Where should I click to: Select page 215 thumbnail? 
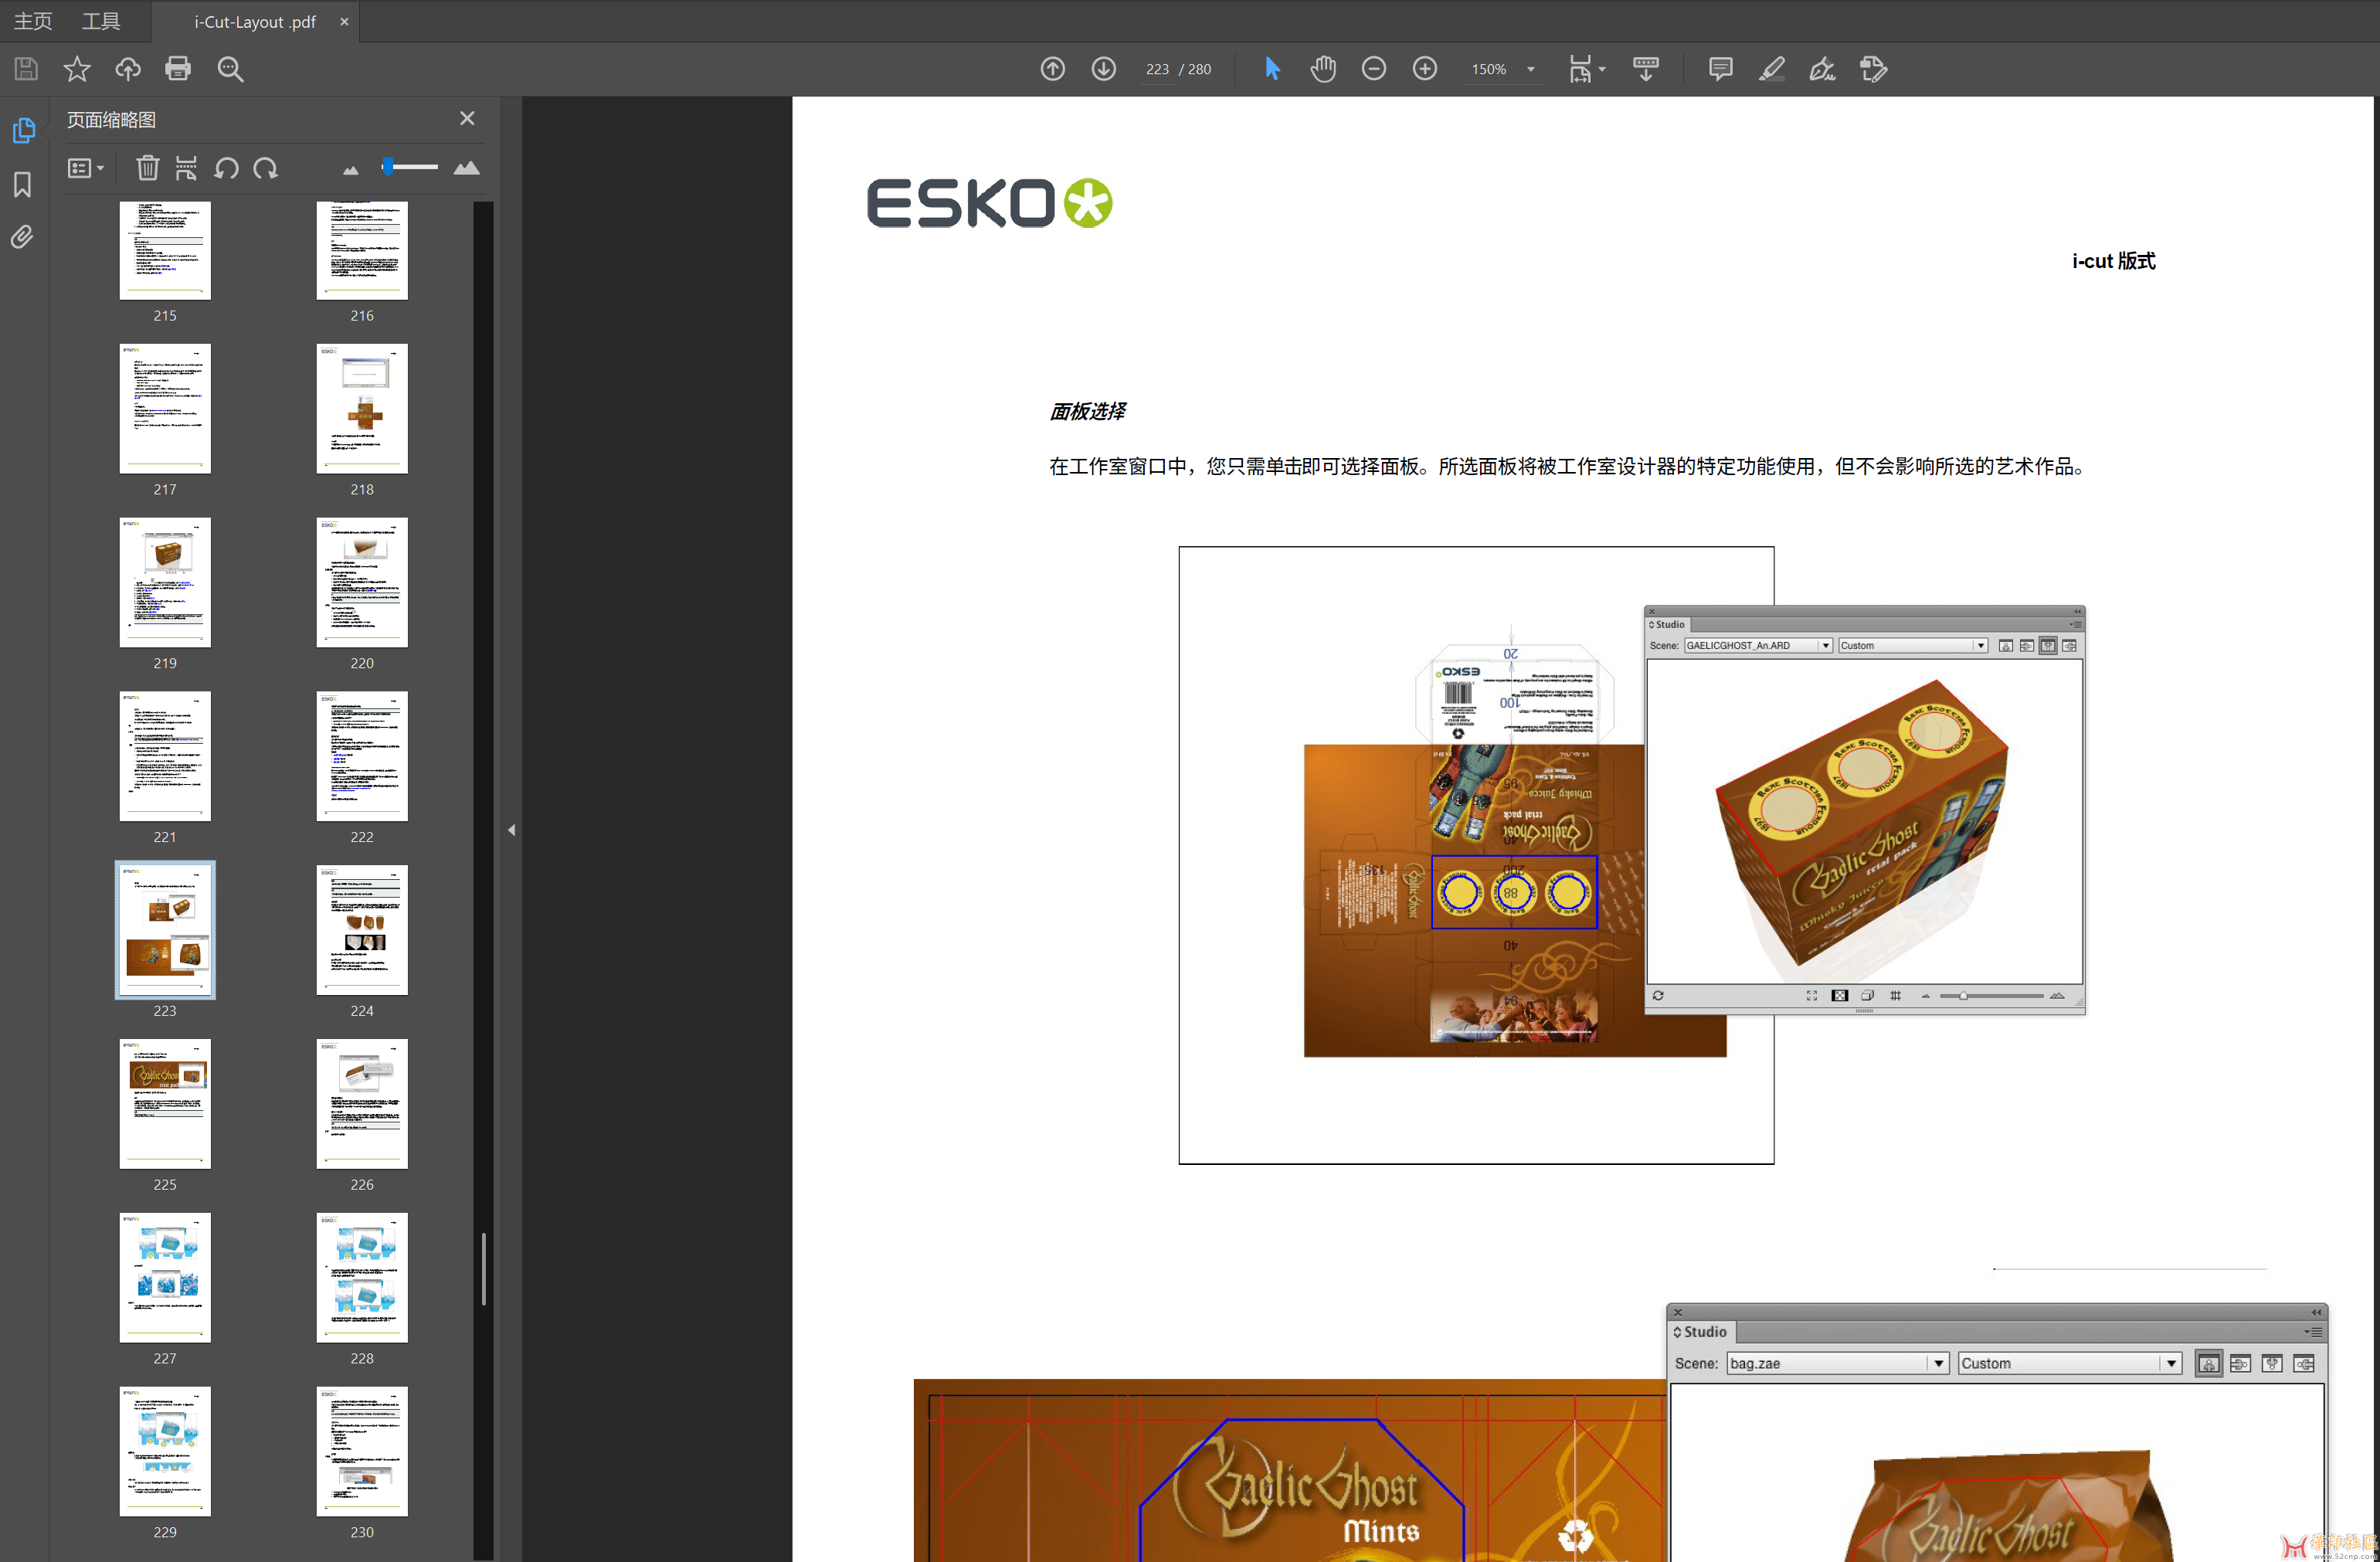165,250
